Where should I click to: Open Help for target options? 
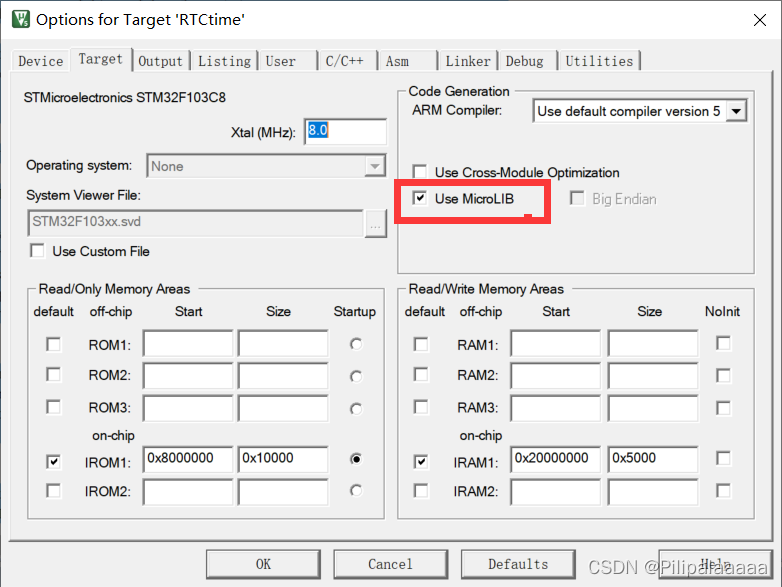click(x=716, y=564)
